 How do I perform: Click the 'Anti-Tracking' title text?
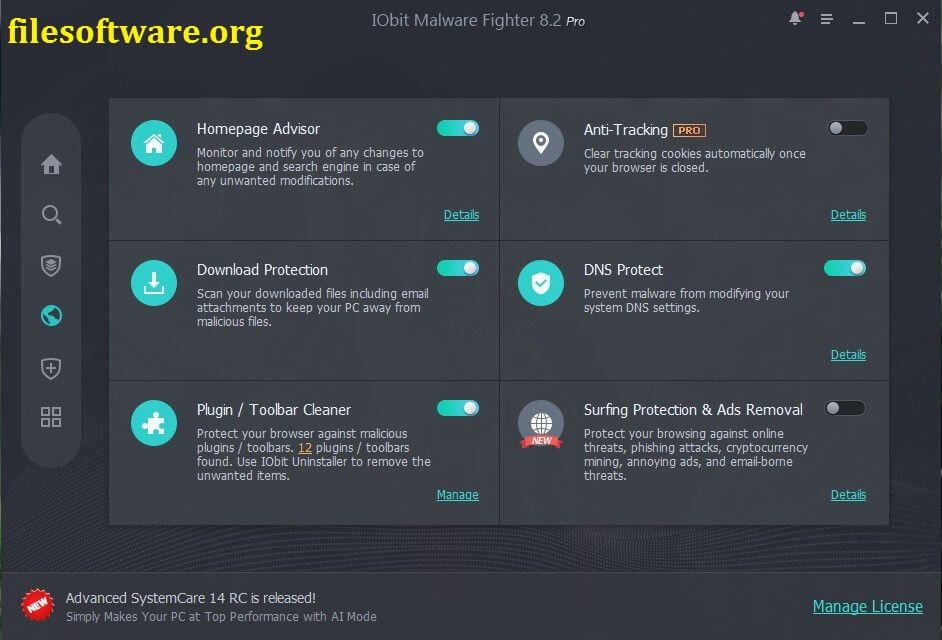click(625, 130)
